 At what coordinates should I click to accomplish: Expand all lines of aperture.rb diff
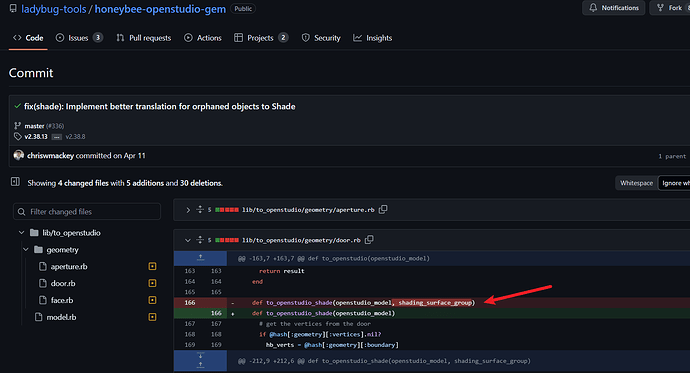point(200,209)
